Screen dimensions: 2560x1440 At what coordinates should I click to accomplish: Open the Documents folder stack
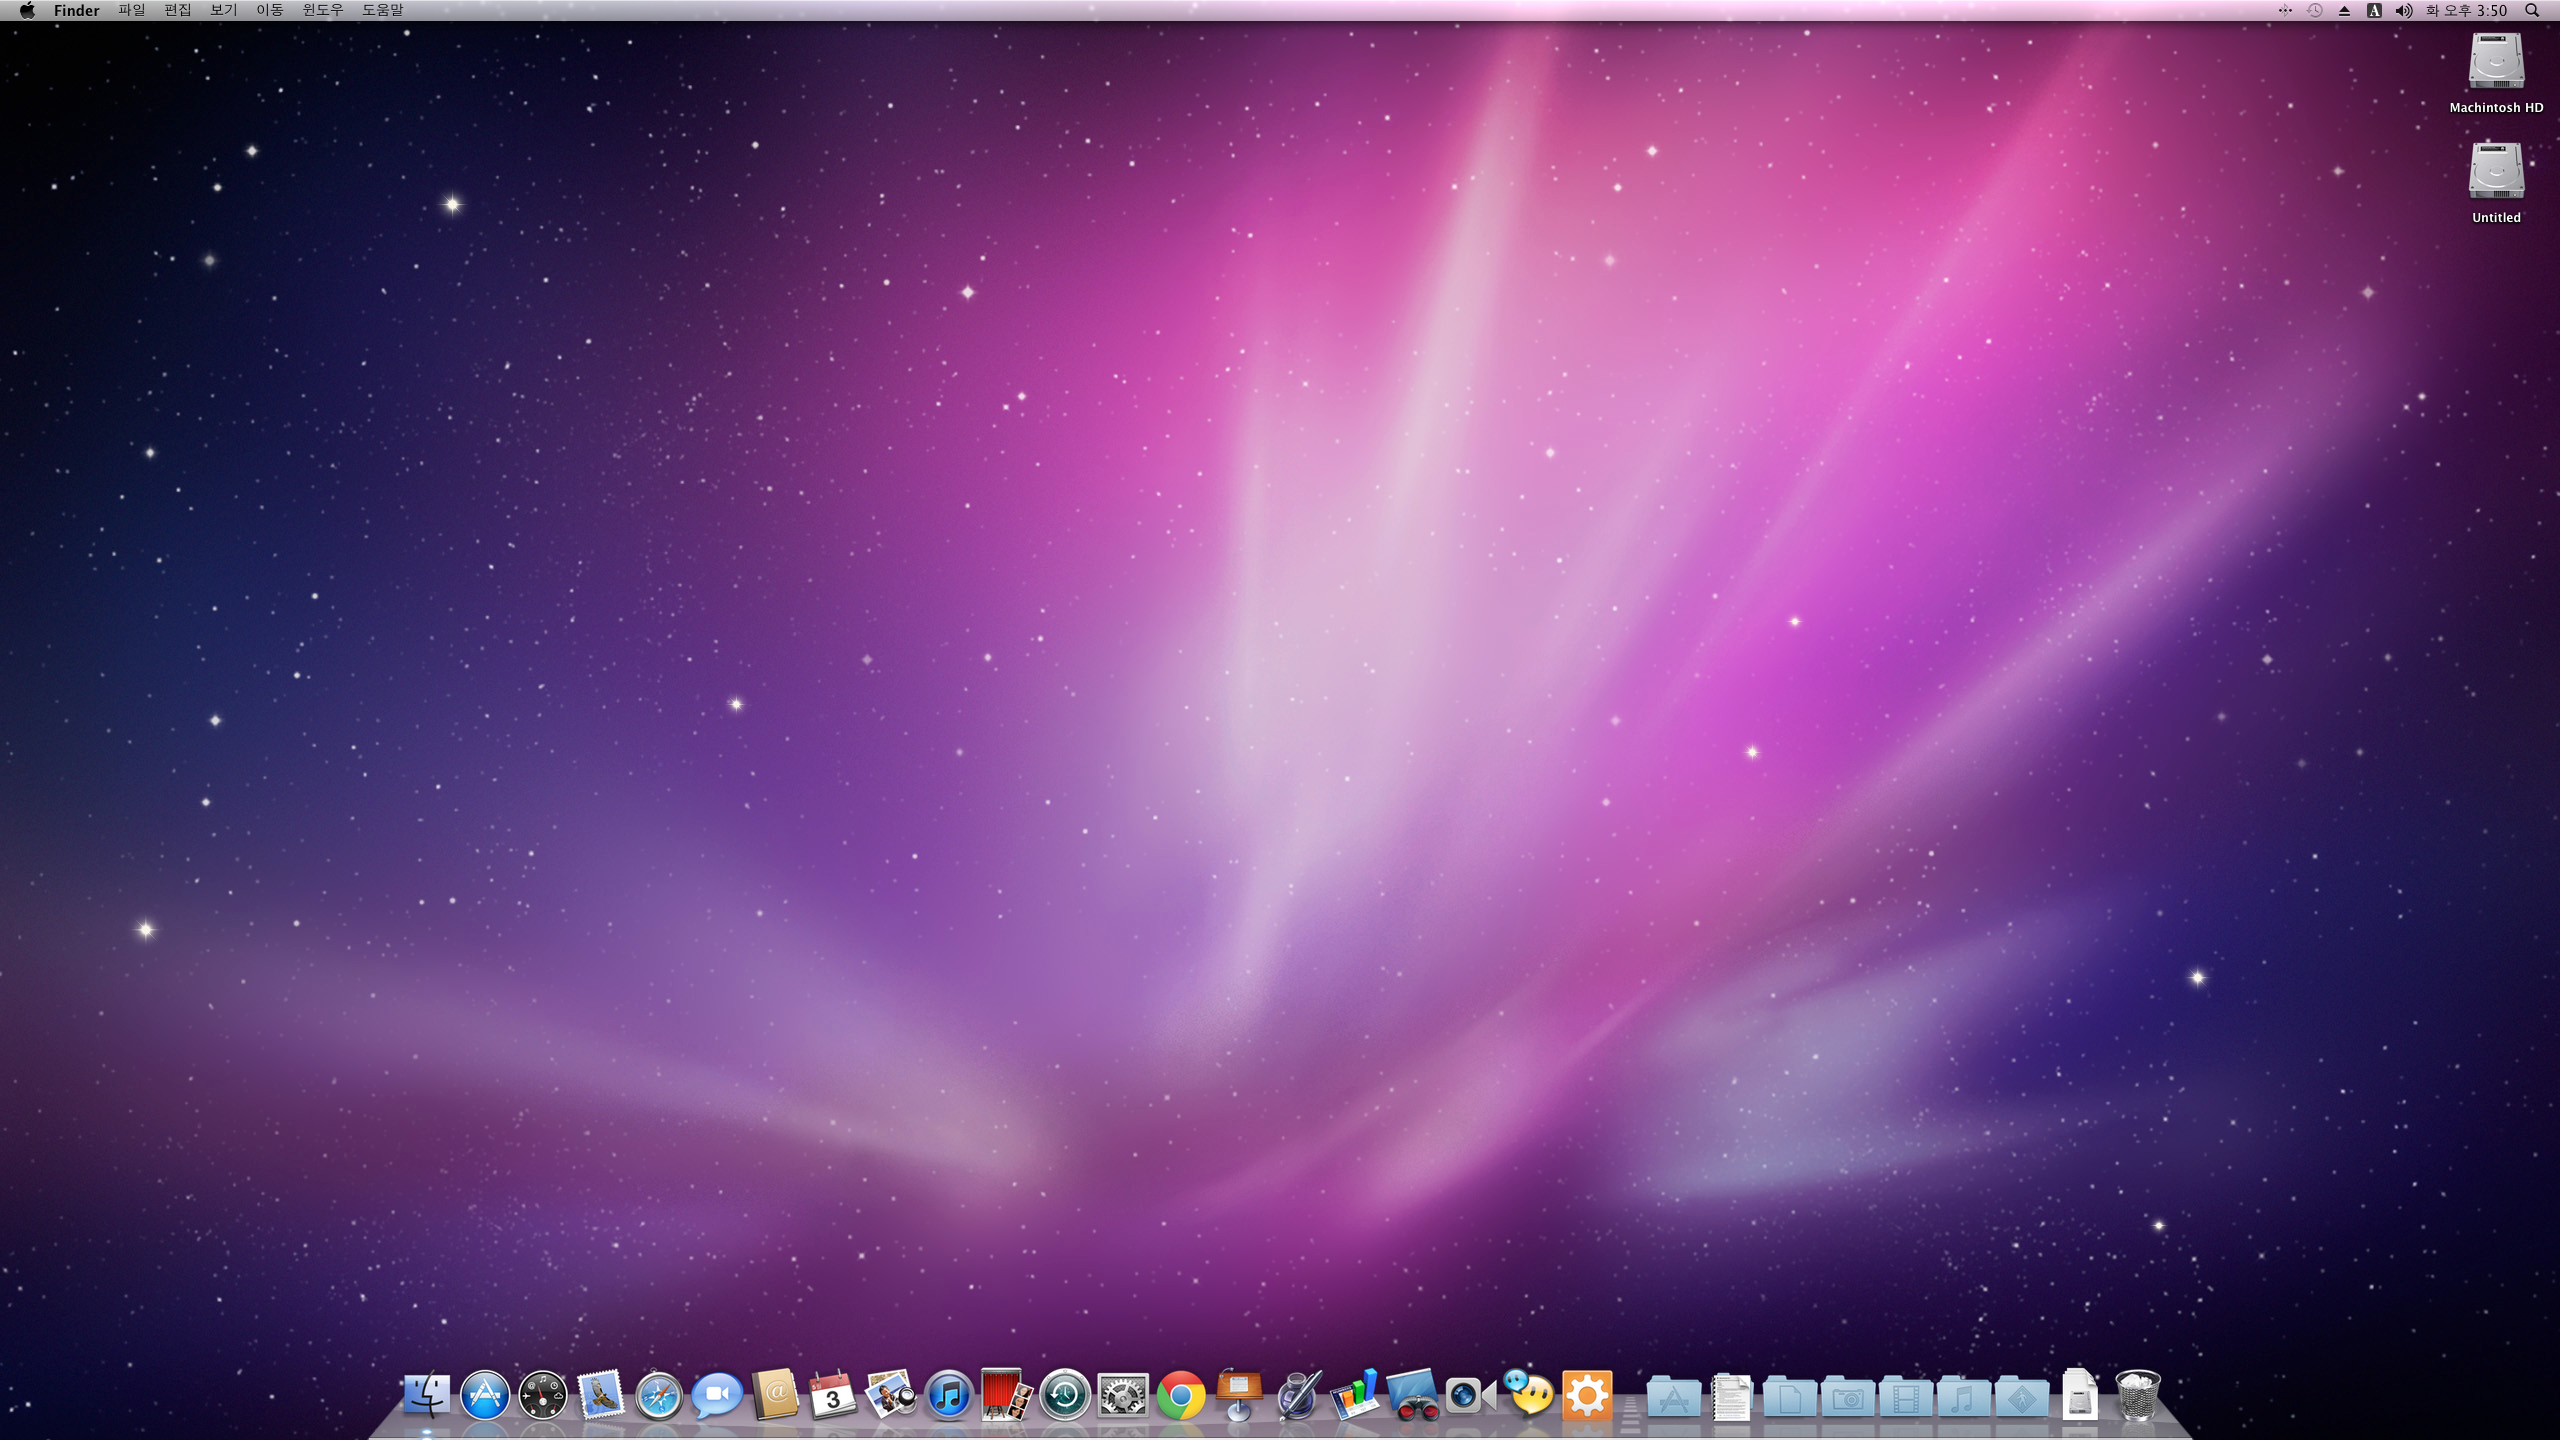[x=1790, y=1394]
